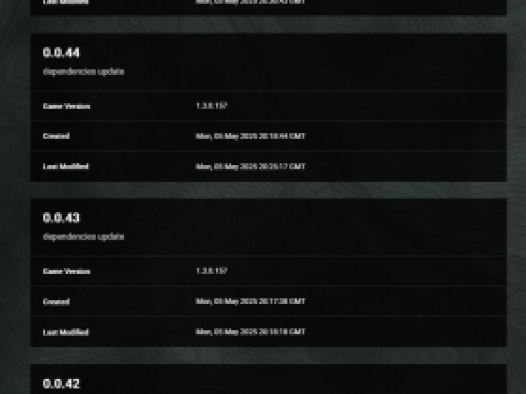526x394 pixels.
Task: Click the Game Version value in 0.0.43 card
Action: 212,271
